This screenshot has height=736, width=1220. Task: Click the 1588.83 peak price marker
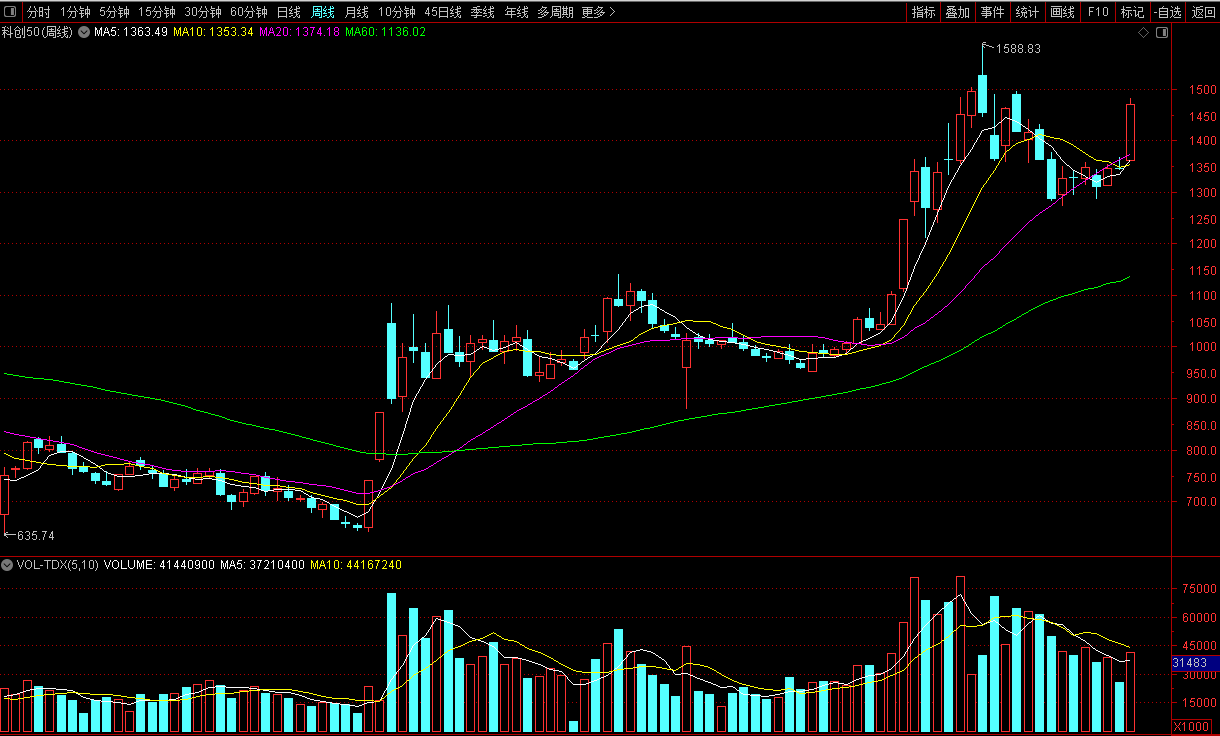[1017, 48]
